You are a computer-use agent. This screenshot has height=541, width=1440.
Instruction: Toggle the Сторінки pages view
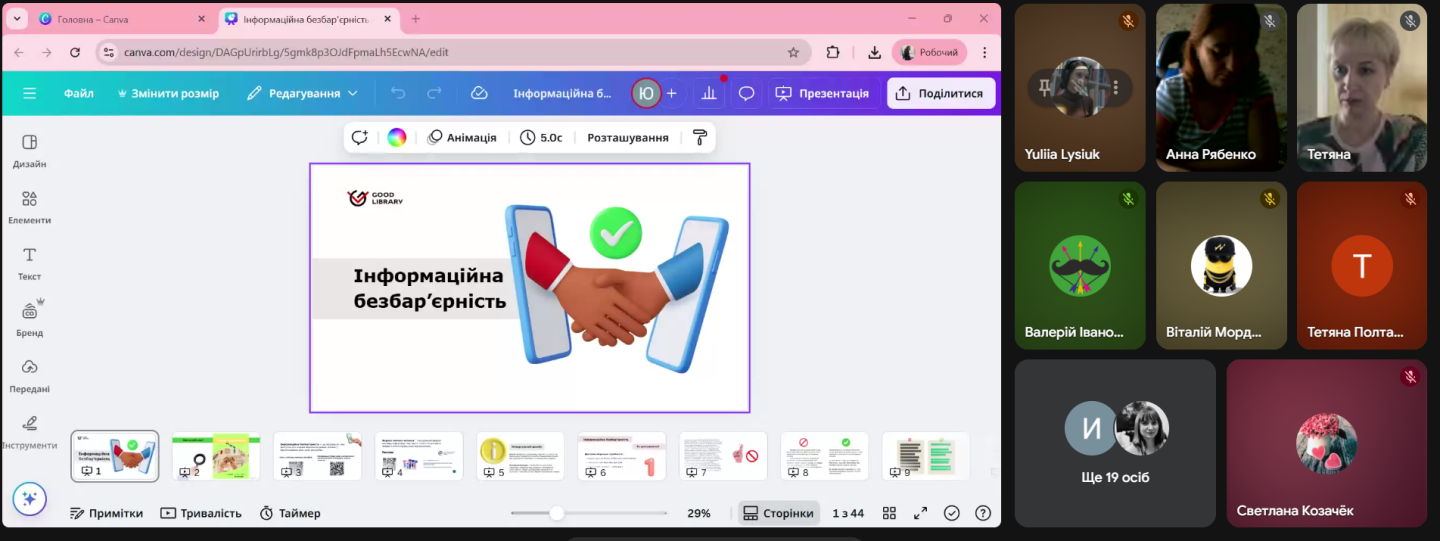[779, 513]
